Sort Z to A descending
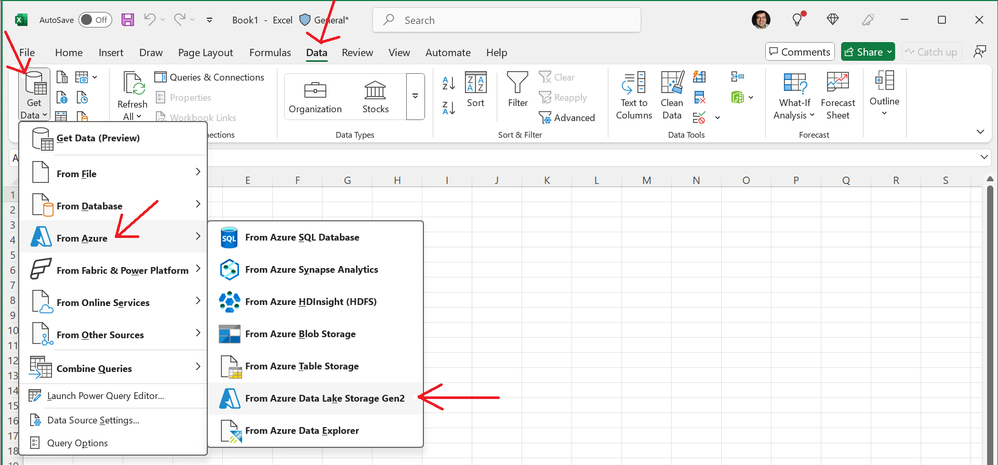Screen dimensions: 998x465 click(x=449, y=108)
